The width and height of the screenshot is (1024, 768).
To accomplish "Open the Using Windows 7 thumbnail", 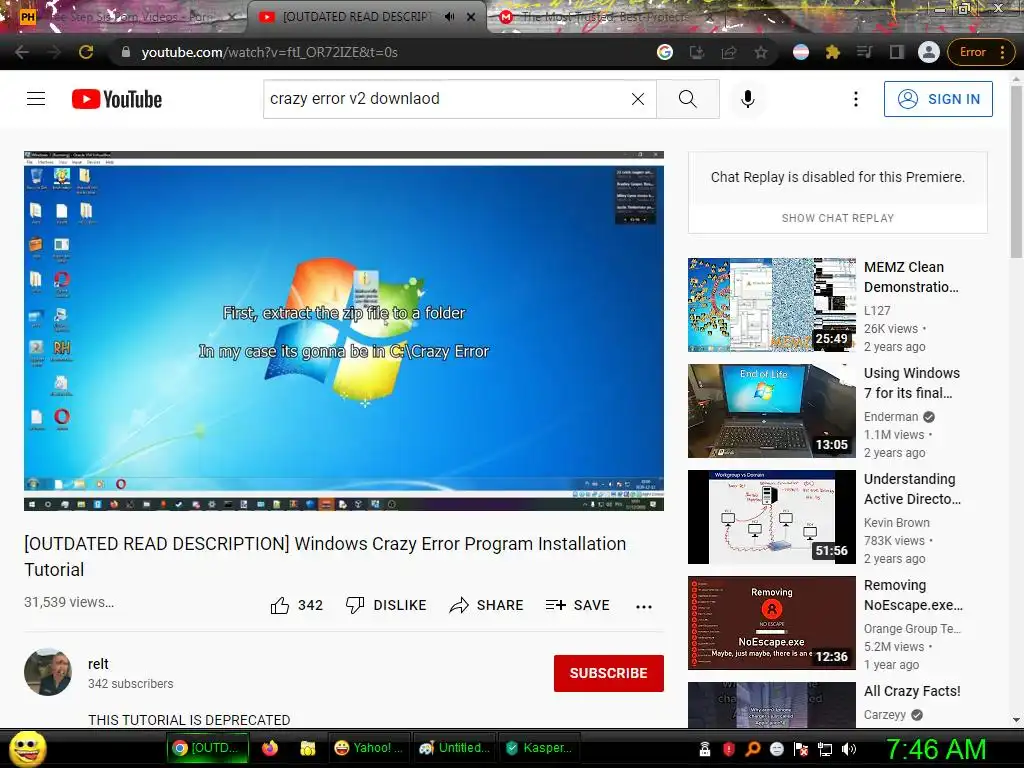I will (772, 411).
